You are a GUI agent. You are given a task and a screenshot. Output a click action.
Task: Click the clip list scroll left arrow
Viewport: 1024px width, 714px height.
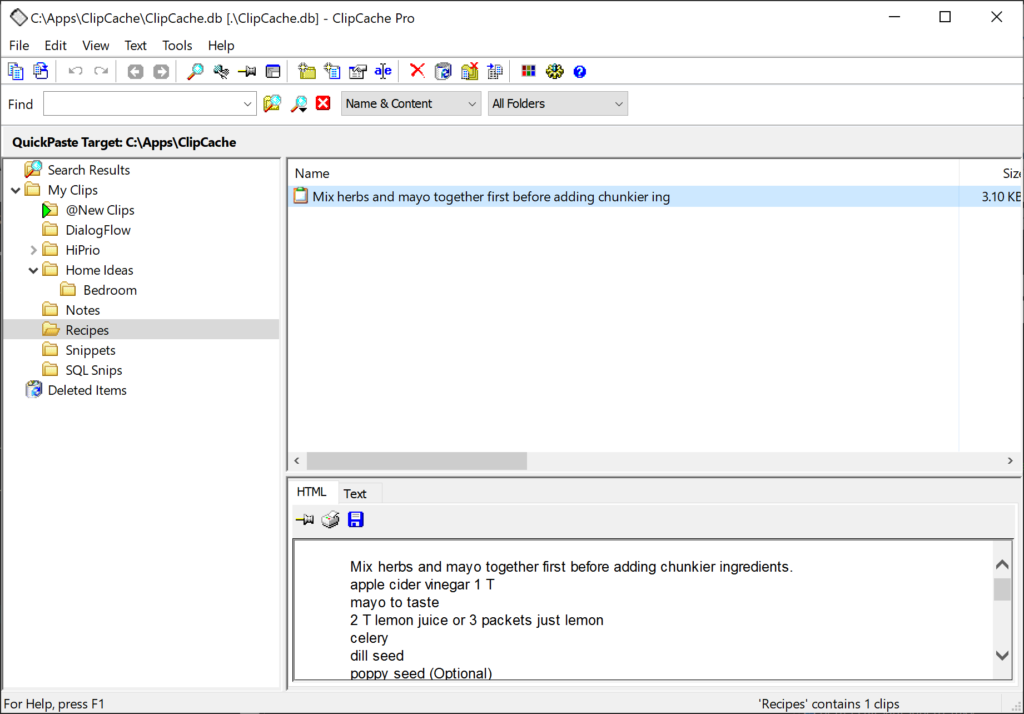pyautogui.click(x=297, y=461)
